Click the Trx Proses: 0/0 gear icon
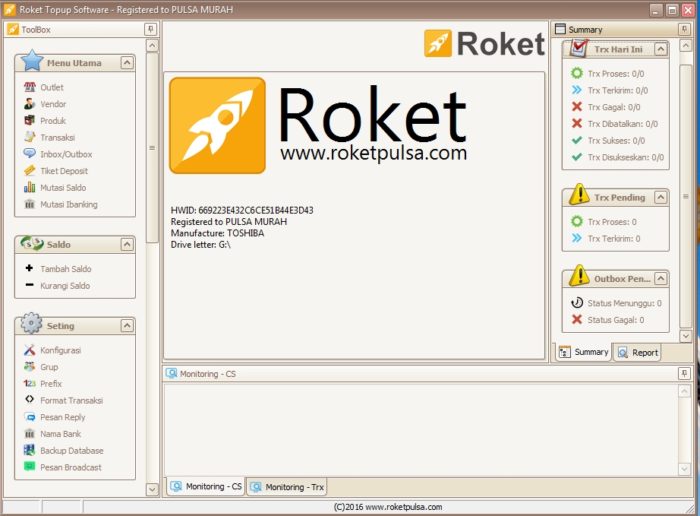 [x=577, y=73]
